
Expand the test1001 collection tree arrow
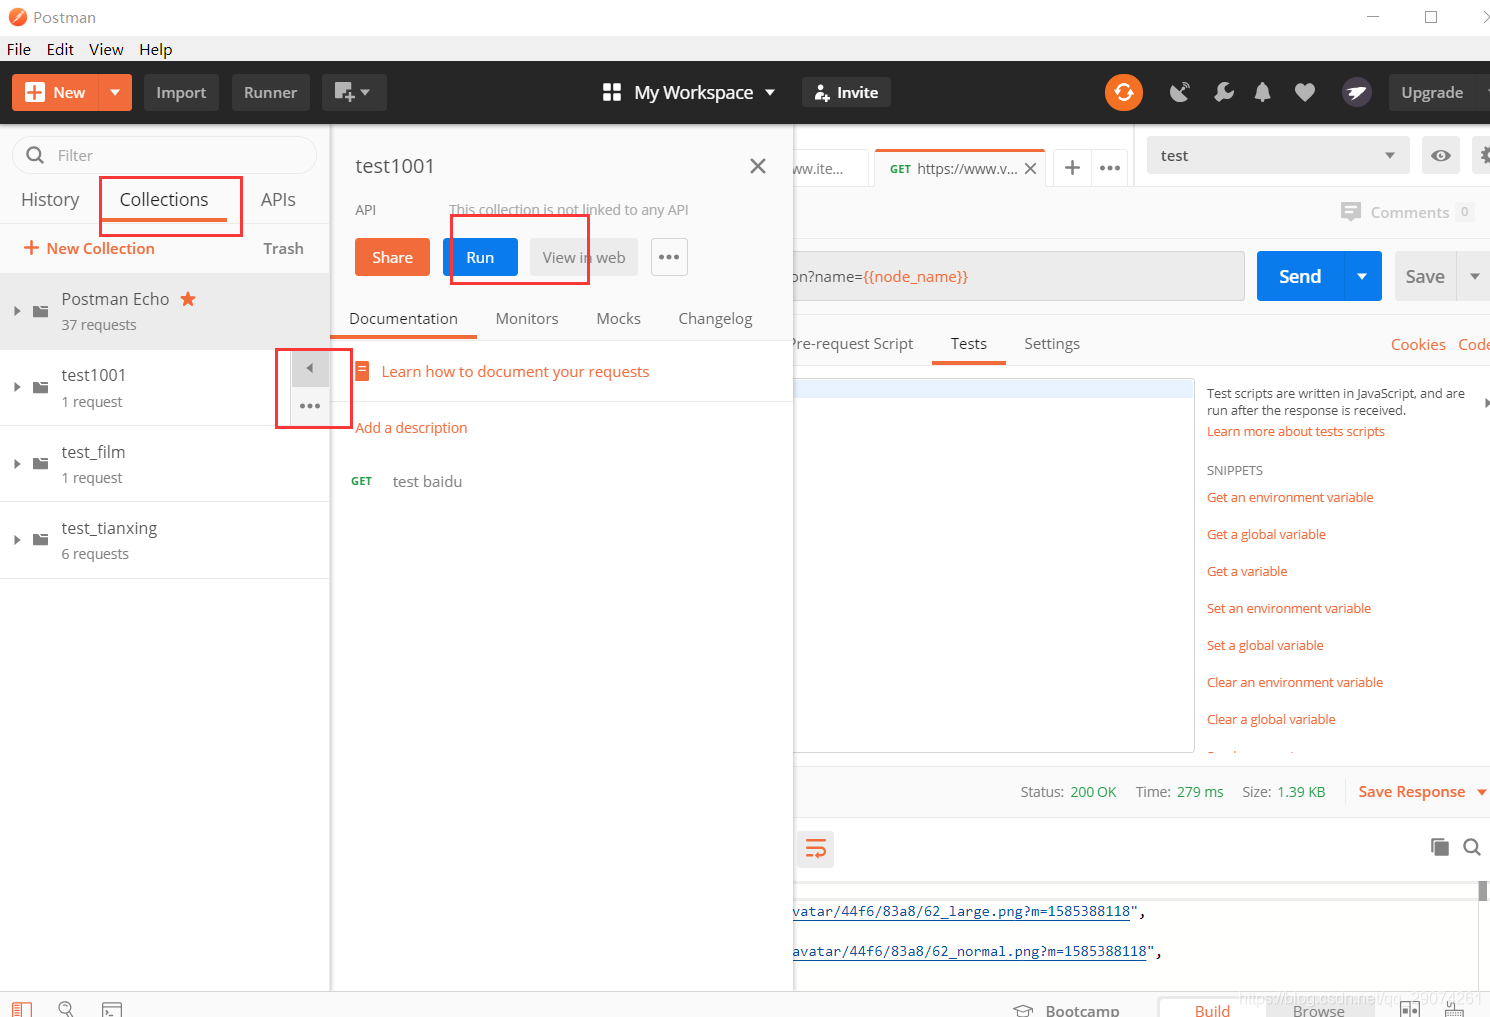pos(17,387)
